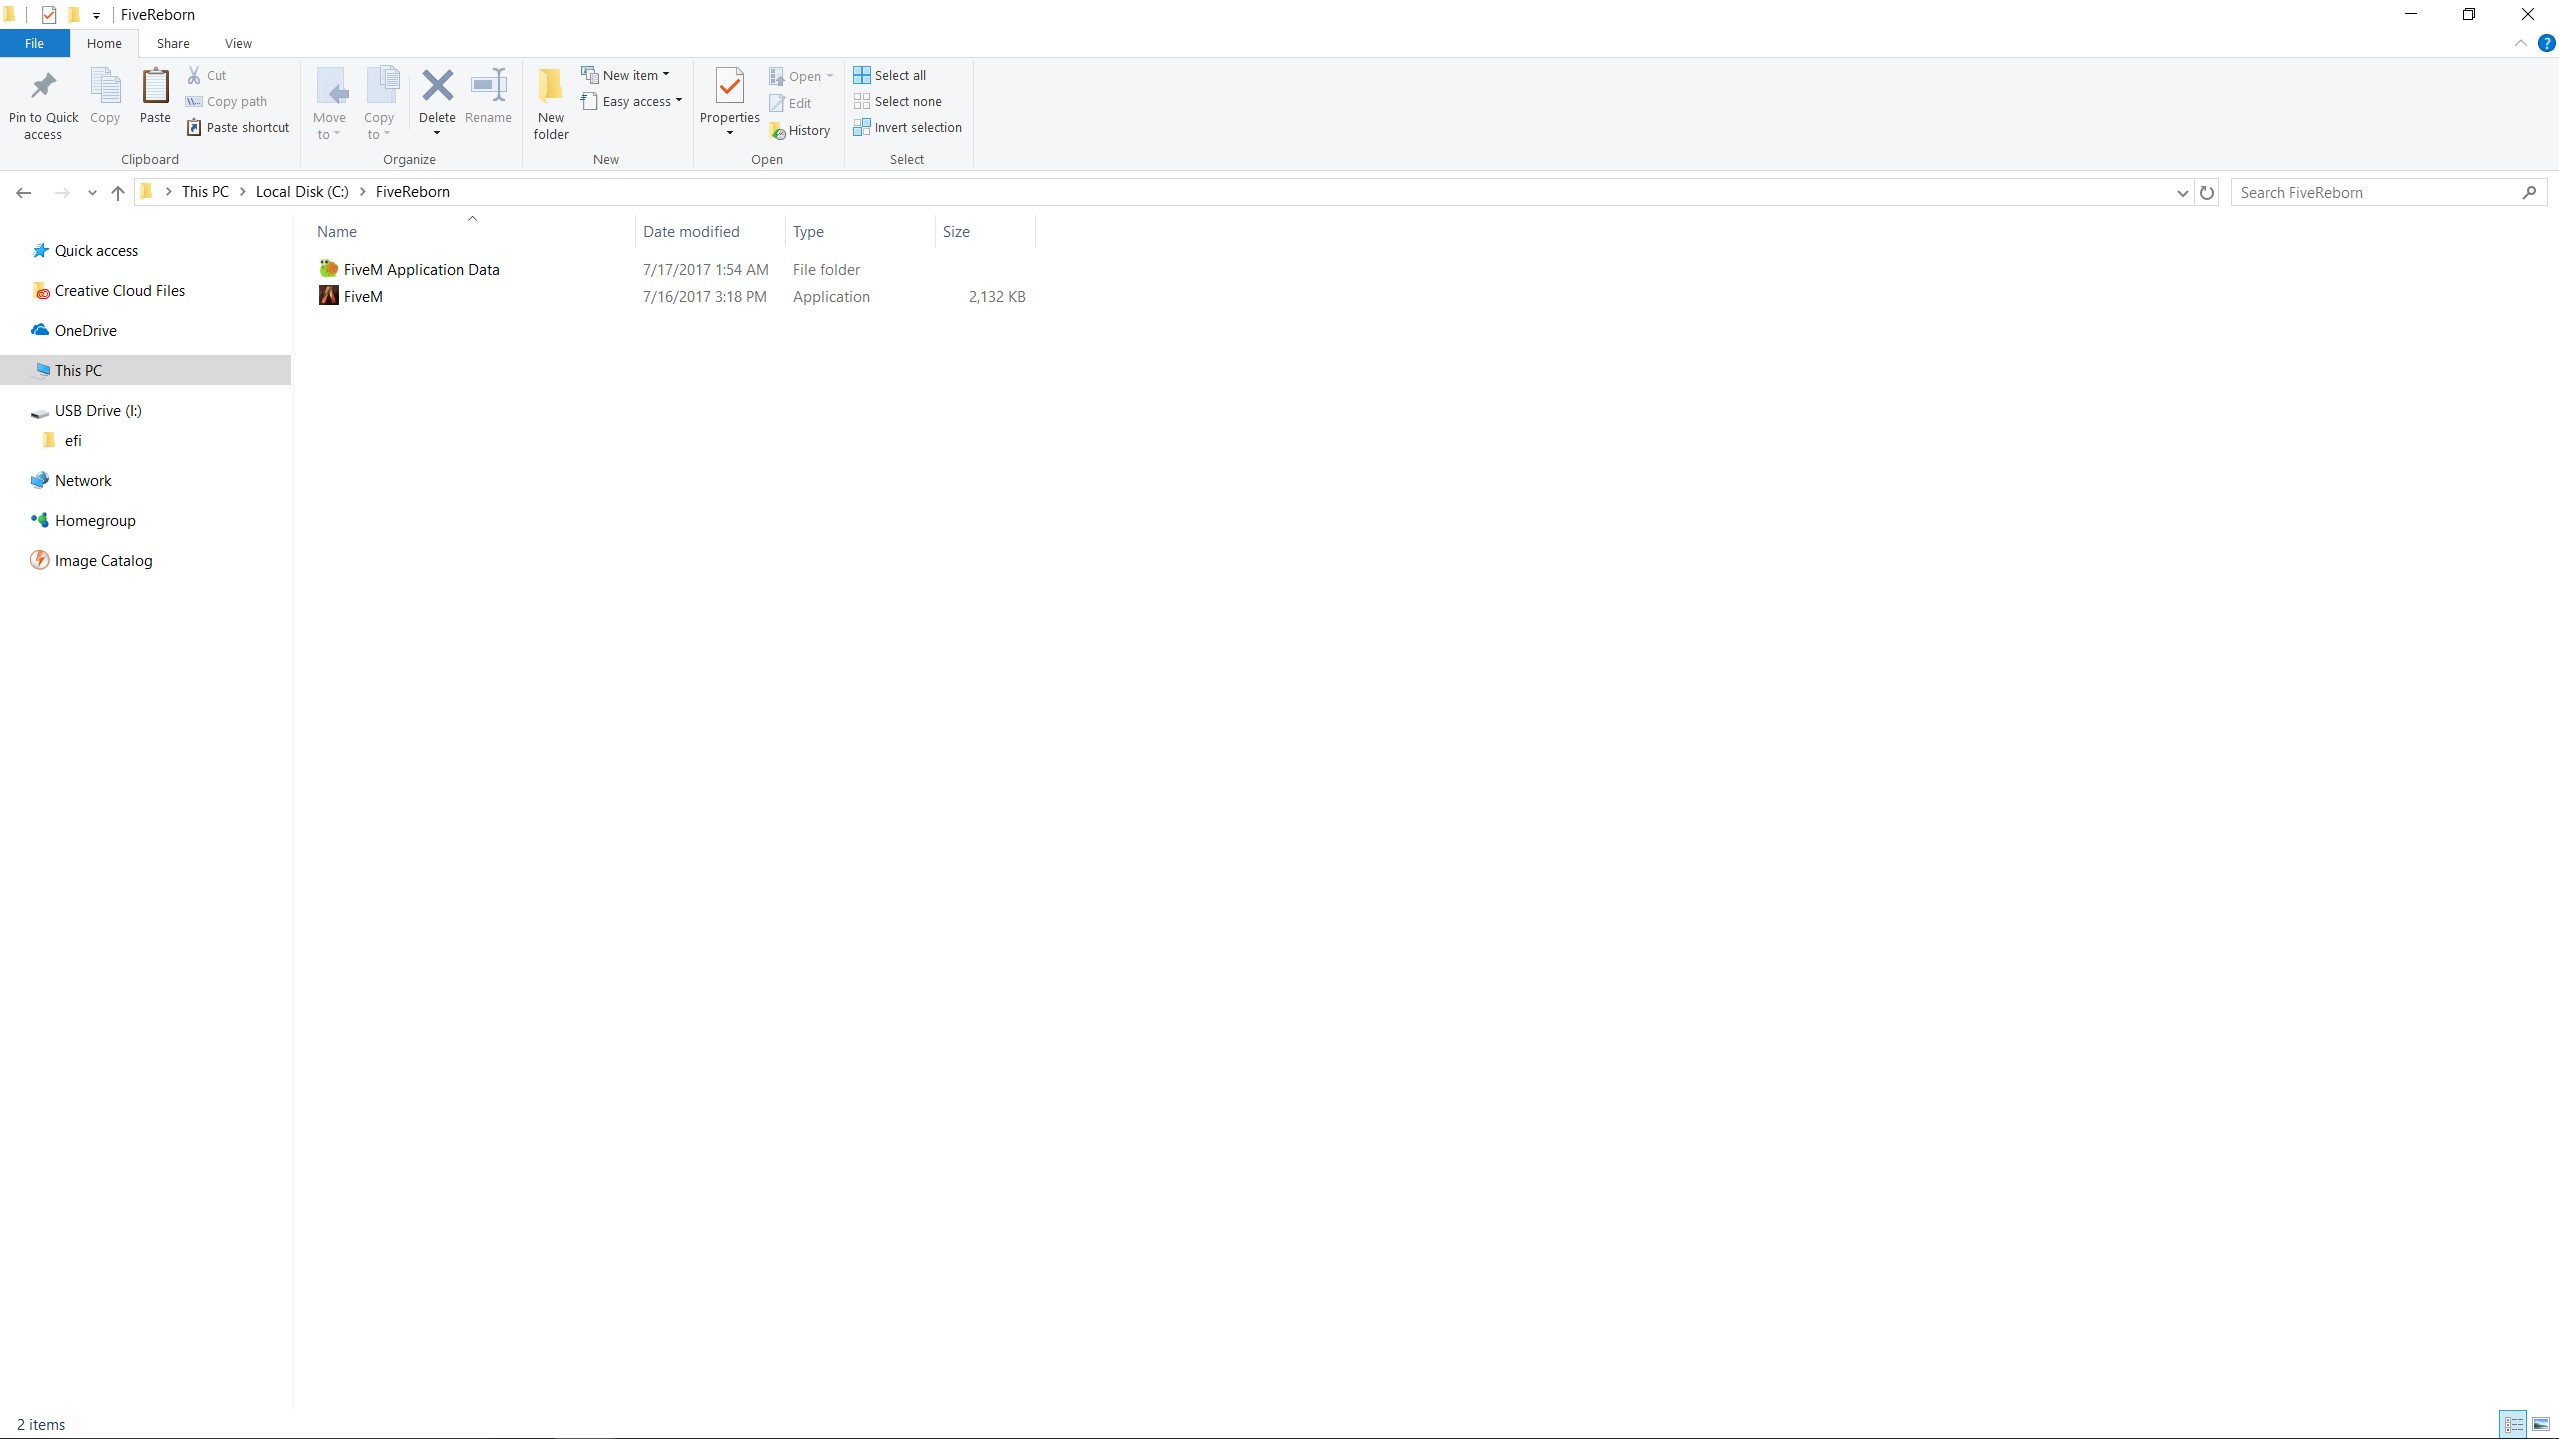The image size is (2559, 1439).
Task: Click Select all
Action: pos(890,75)
